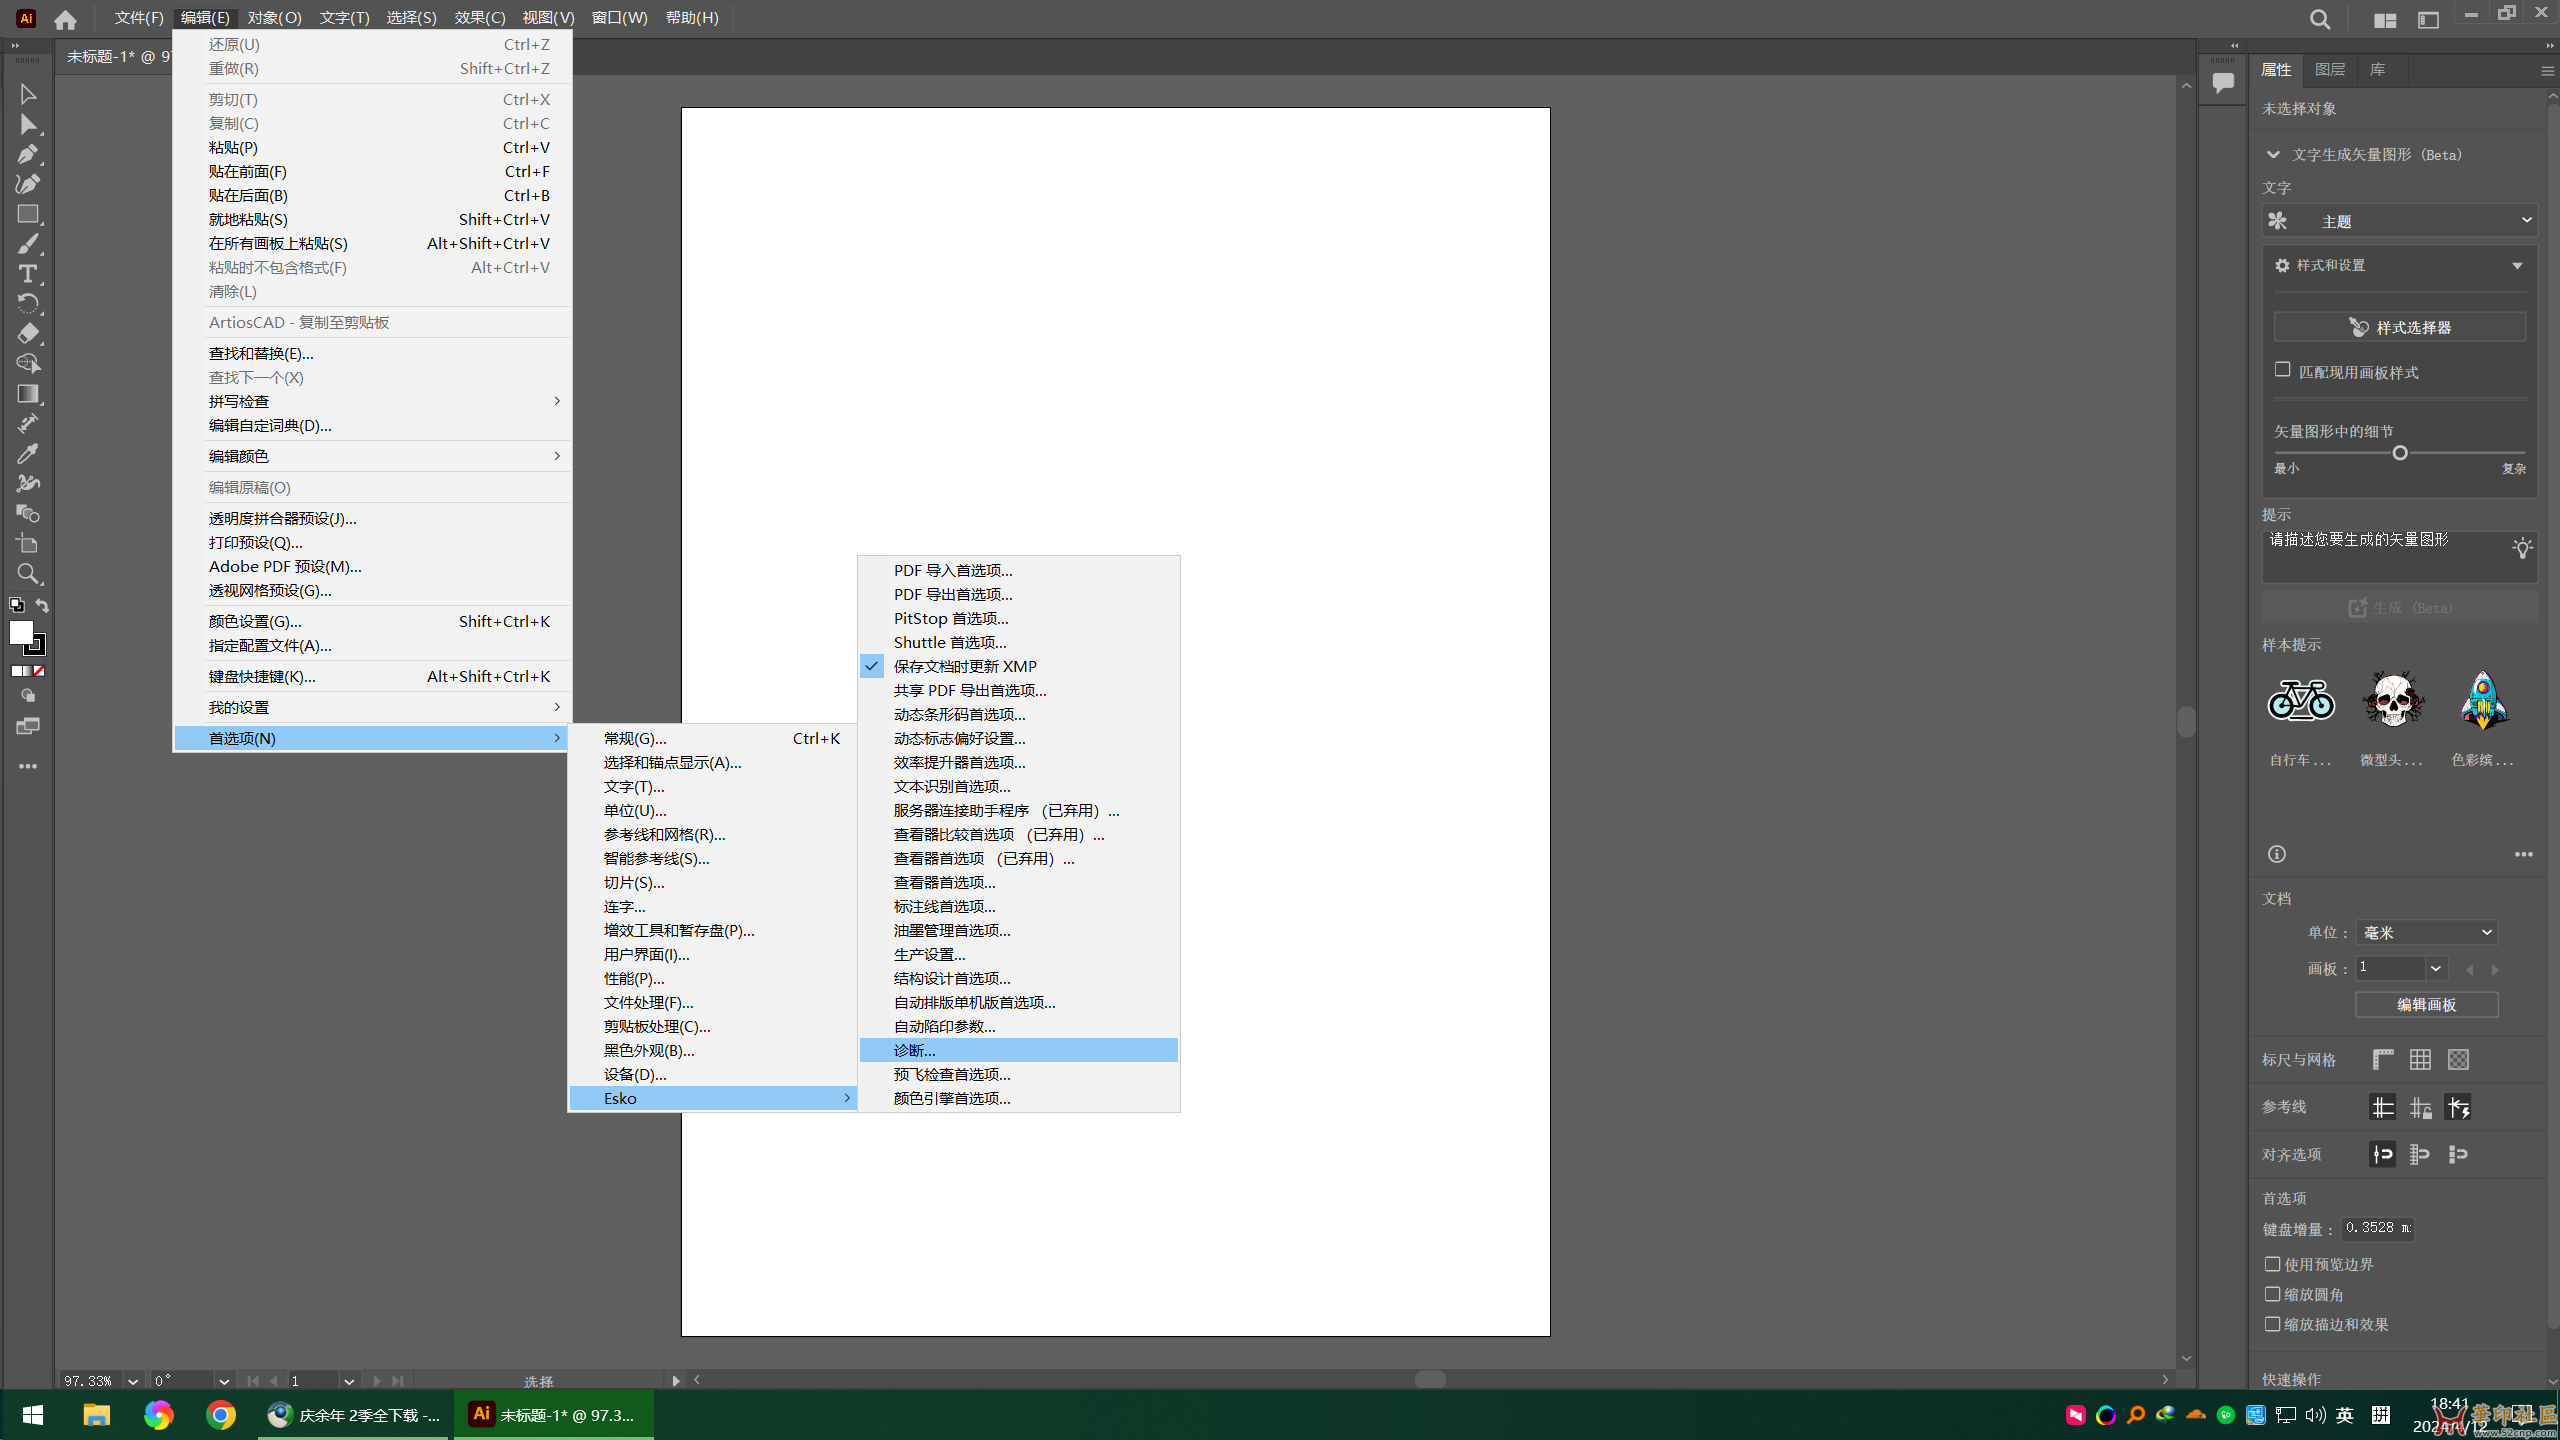Select the Artboard tool
This screenshot has height=1440, width=2560.
click(28, 544)
